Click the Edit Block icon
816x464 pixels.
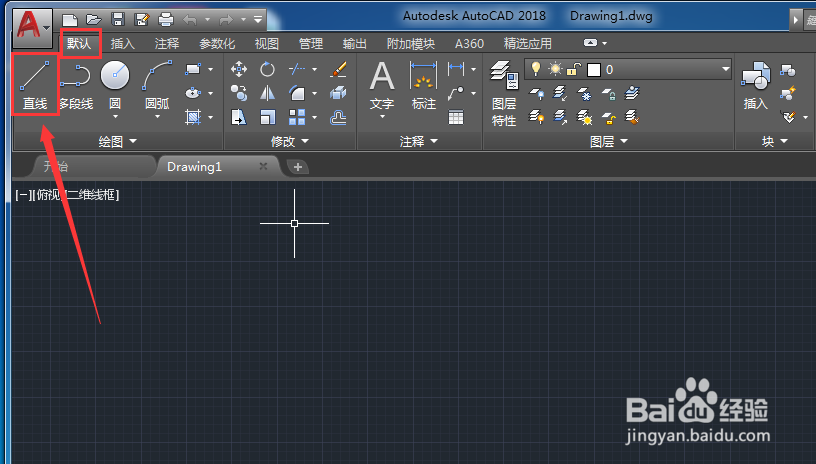[788, 93]
